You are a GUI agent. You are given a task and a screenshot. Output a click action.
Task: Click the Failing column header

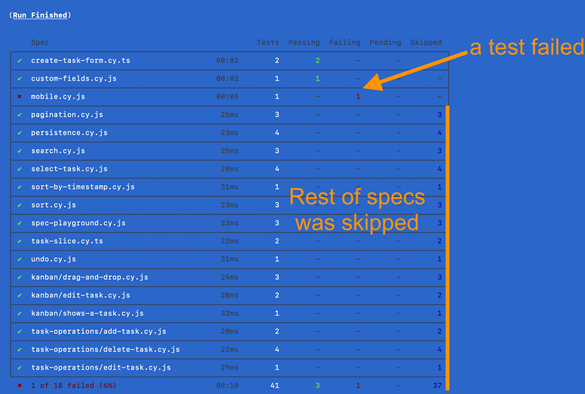tap(345, 42)
